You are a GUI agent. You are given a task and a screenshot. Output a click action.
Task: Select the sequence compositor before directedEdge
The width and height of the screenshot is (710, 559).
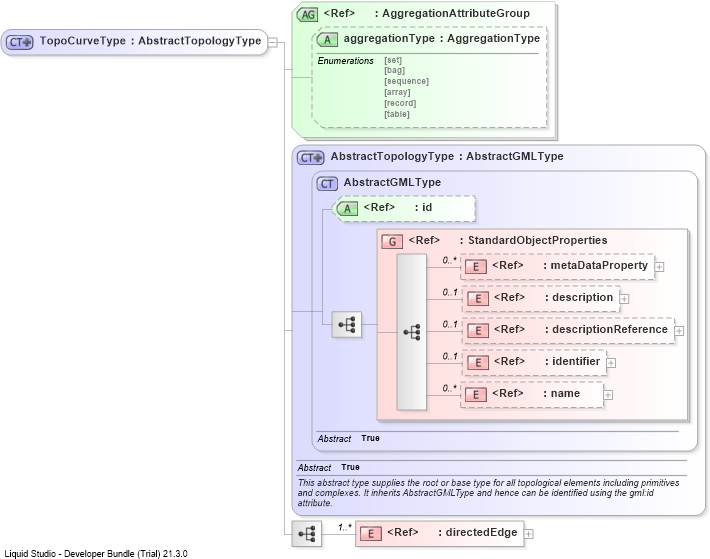(x=307, y=534)
